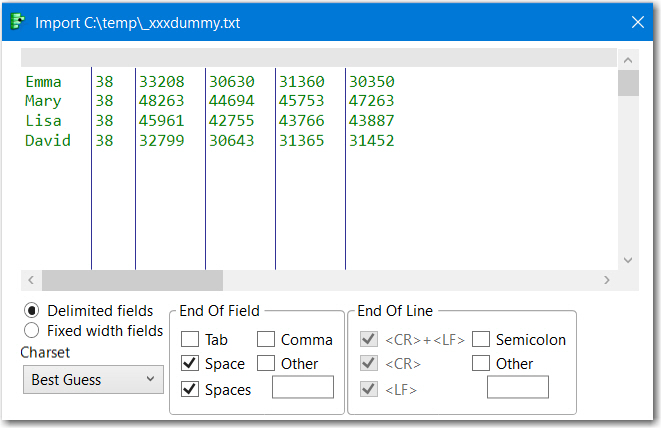661x428 pixels.
Task: Check the Other box under End Of Line
Action: (x=481, y=364)
